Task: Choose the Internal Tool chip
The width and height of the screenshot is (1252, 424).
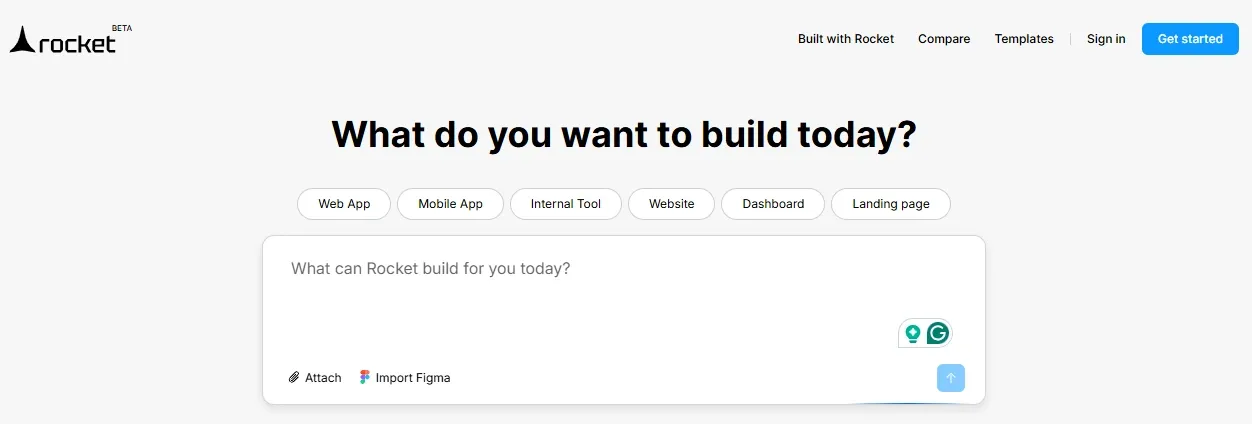Action: click(x=566, y=204)
